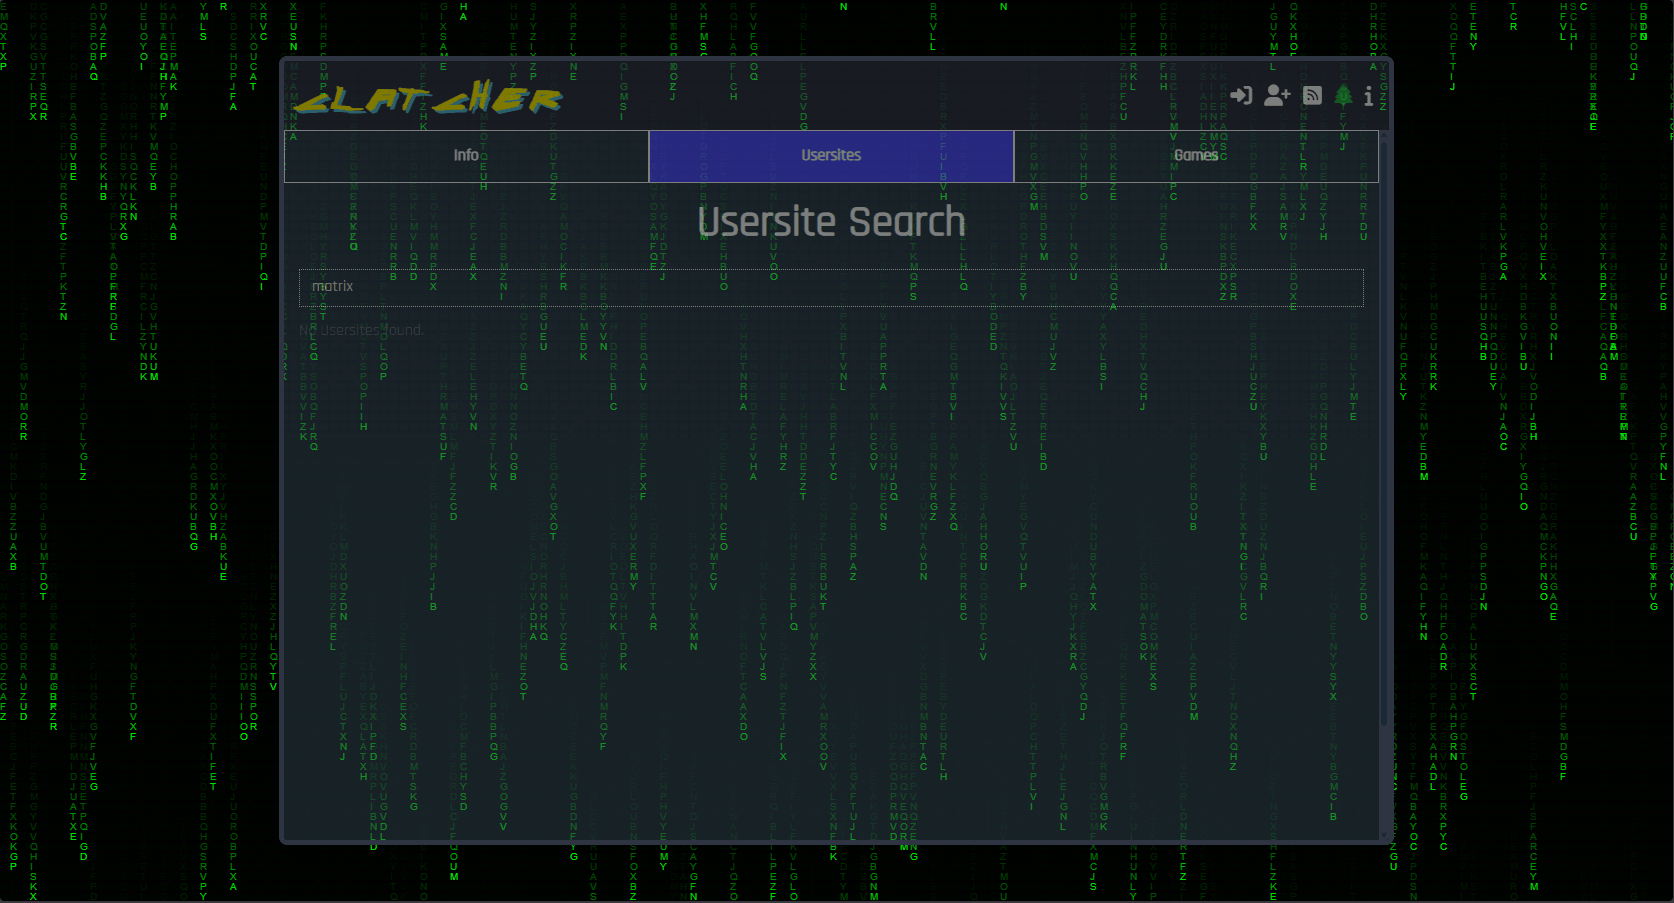Screen dimensions: 1674x903
Task: Click the 'Usersite Search' heading
Action: click(x=831, y=222)
